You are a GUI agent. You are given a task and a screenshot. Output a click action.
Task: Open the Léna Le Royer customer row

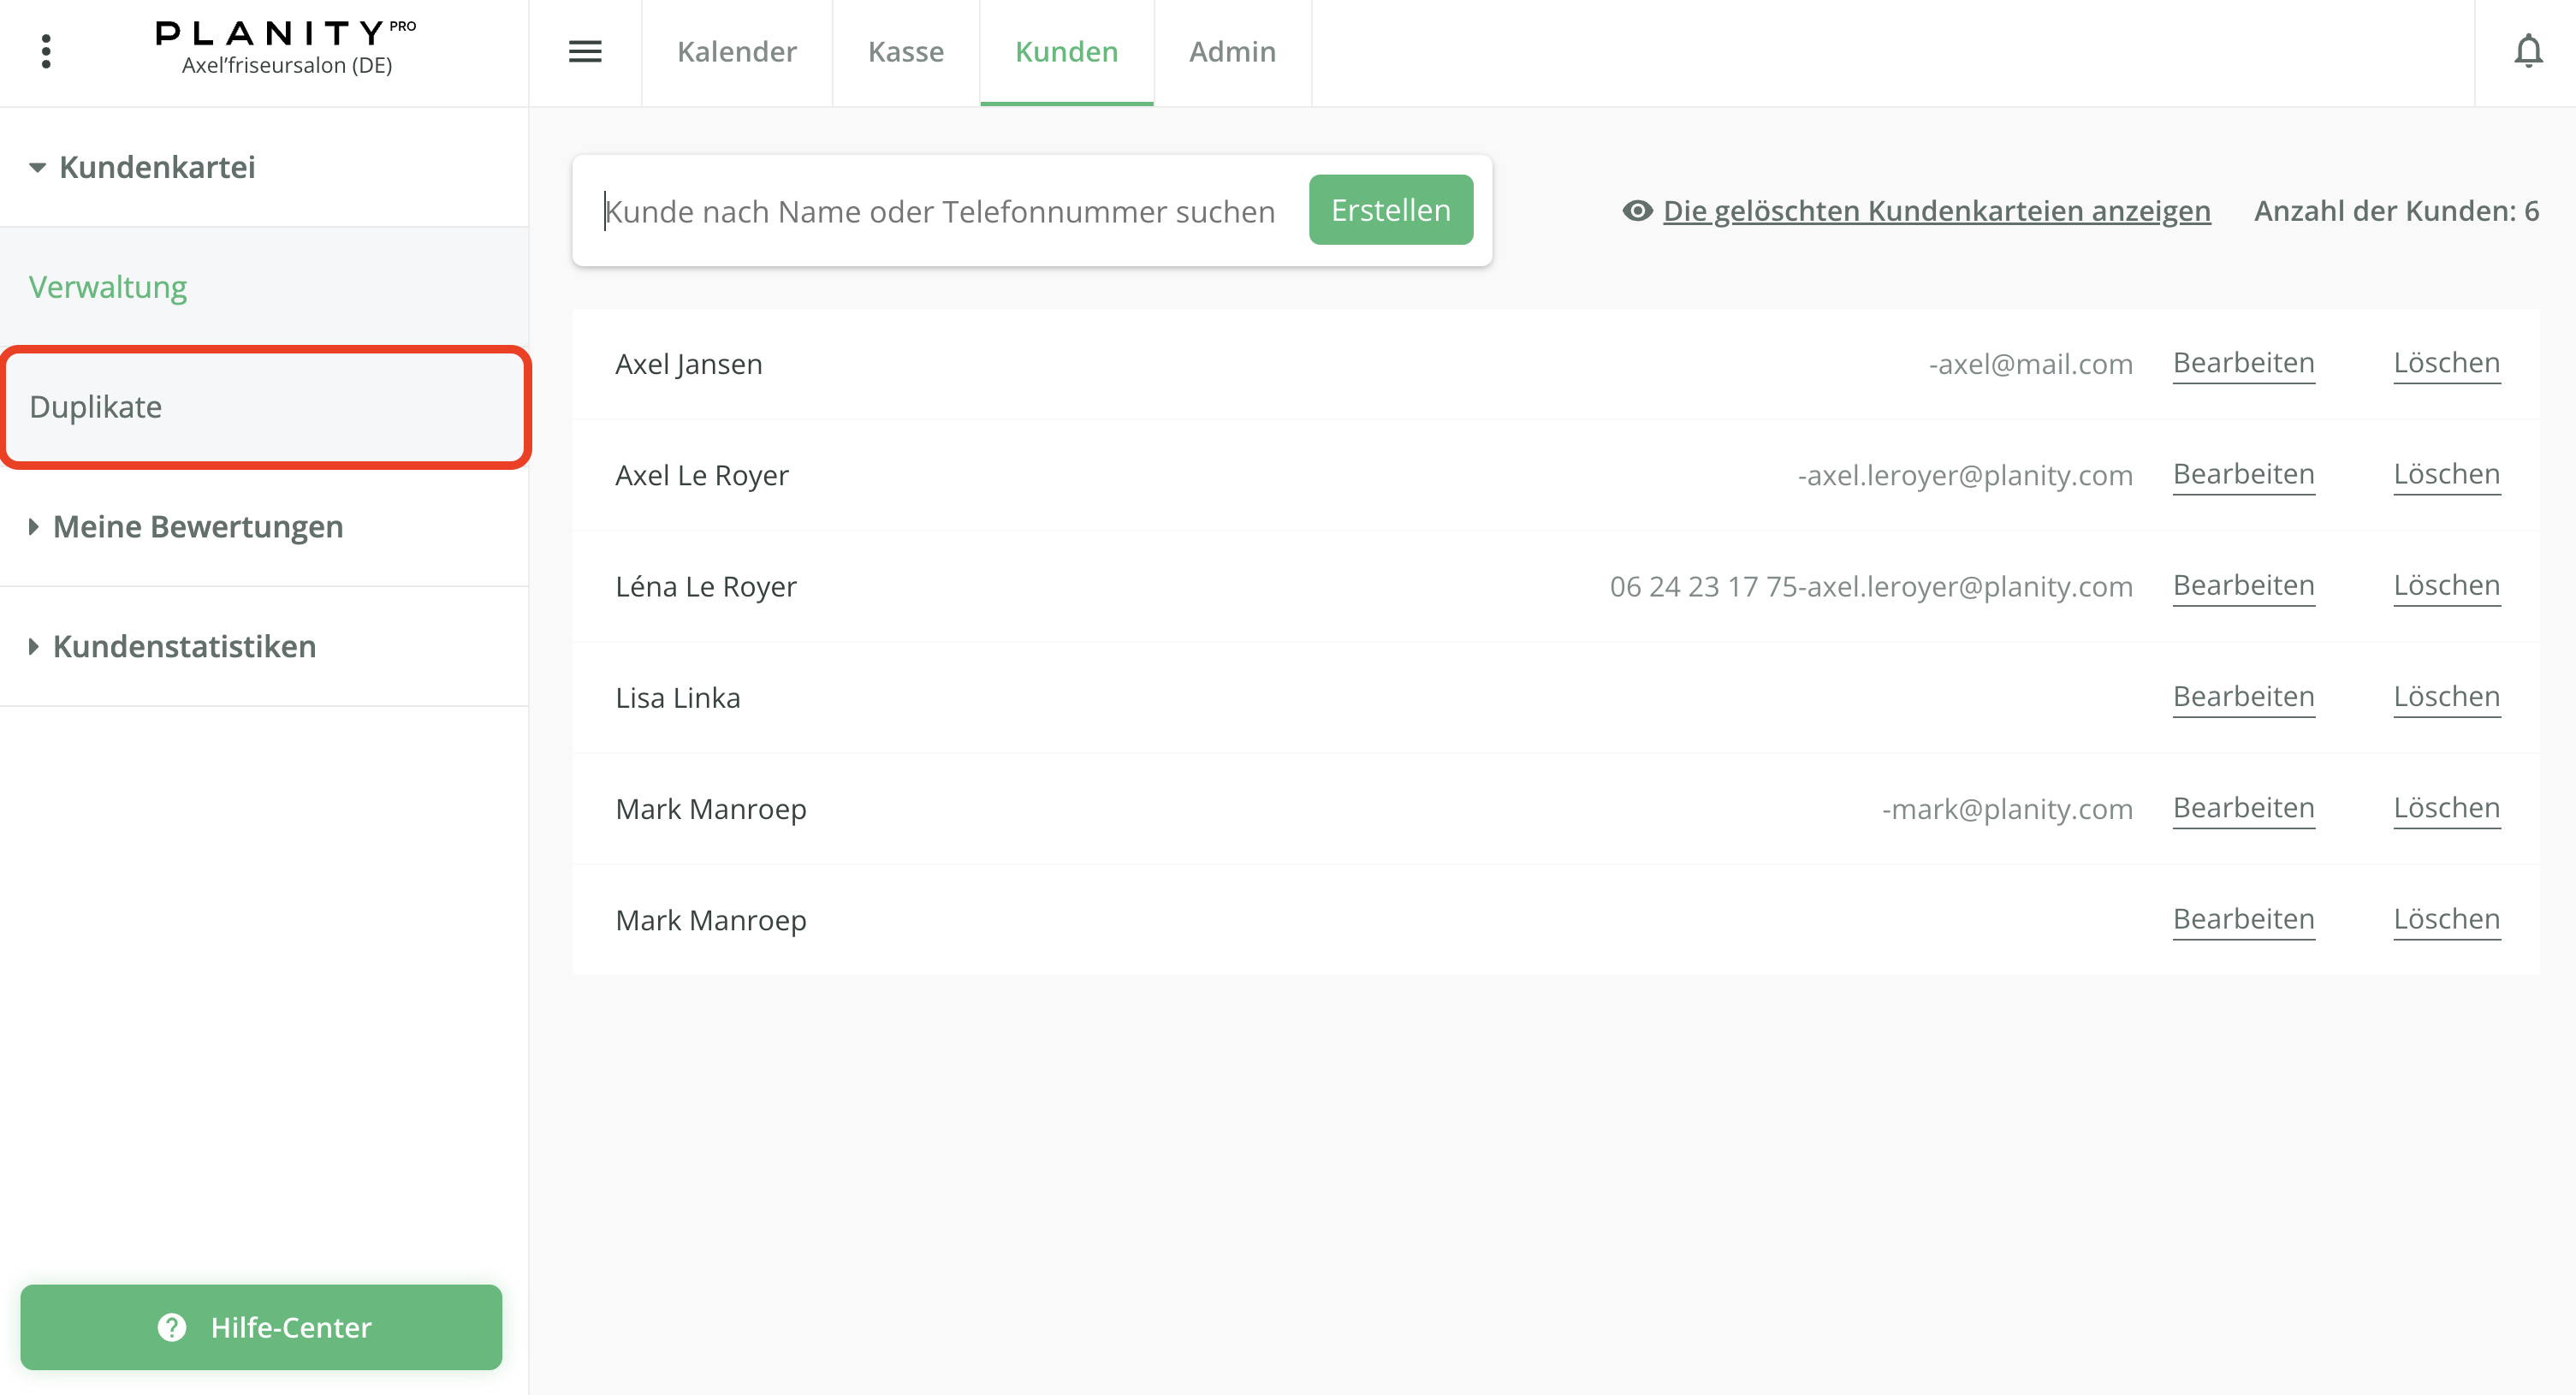(x=706, y=586)
